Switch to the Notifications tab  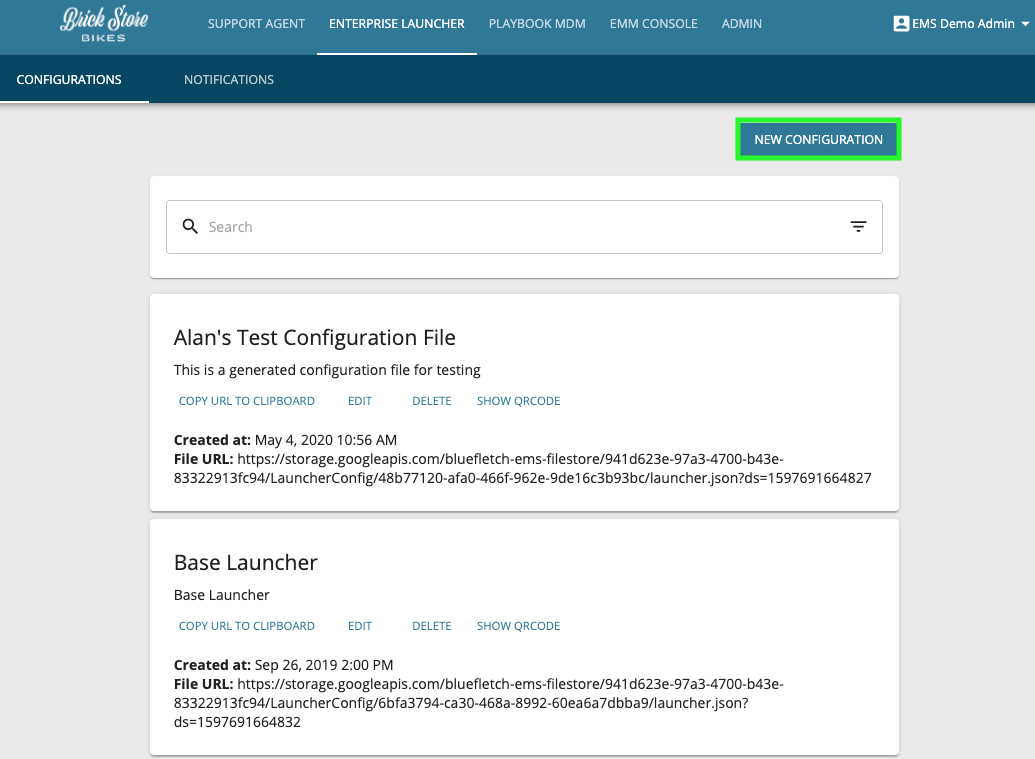coord(228,79)
